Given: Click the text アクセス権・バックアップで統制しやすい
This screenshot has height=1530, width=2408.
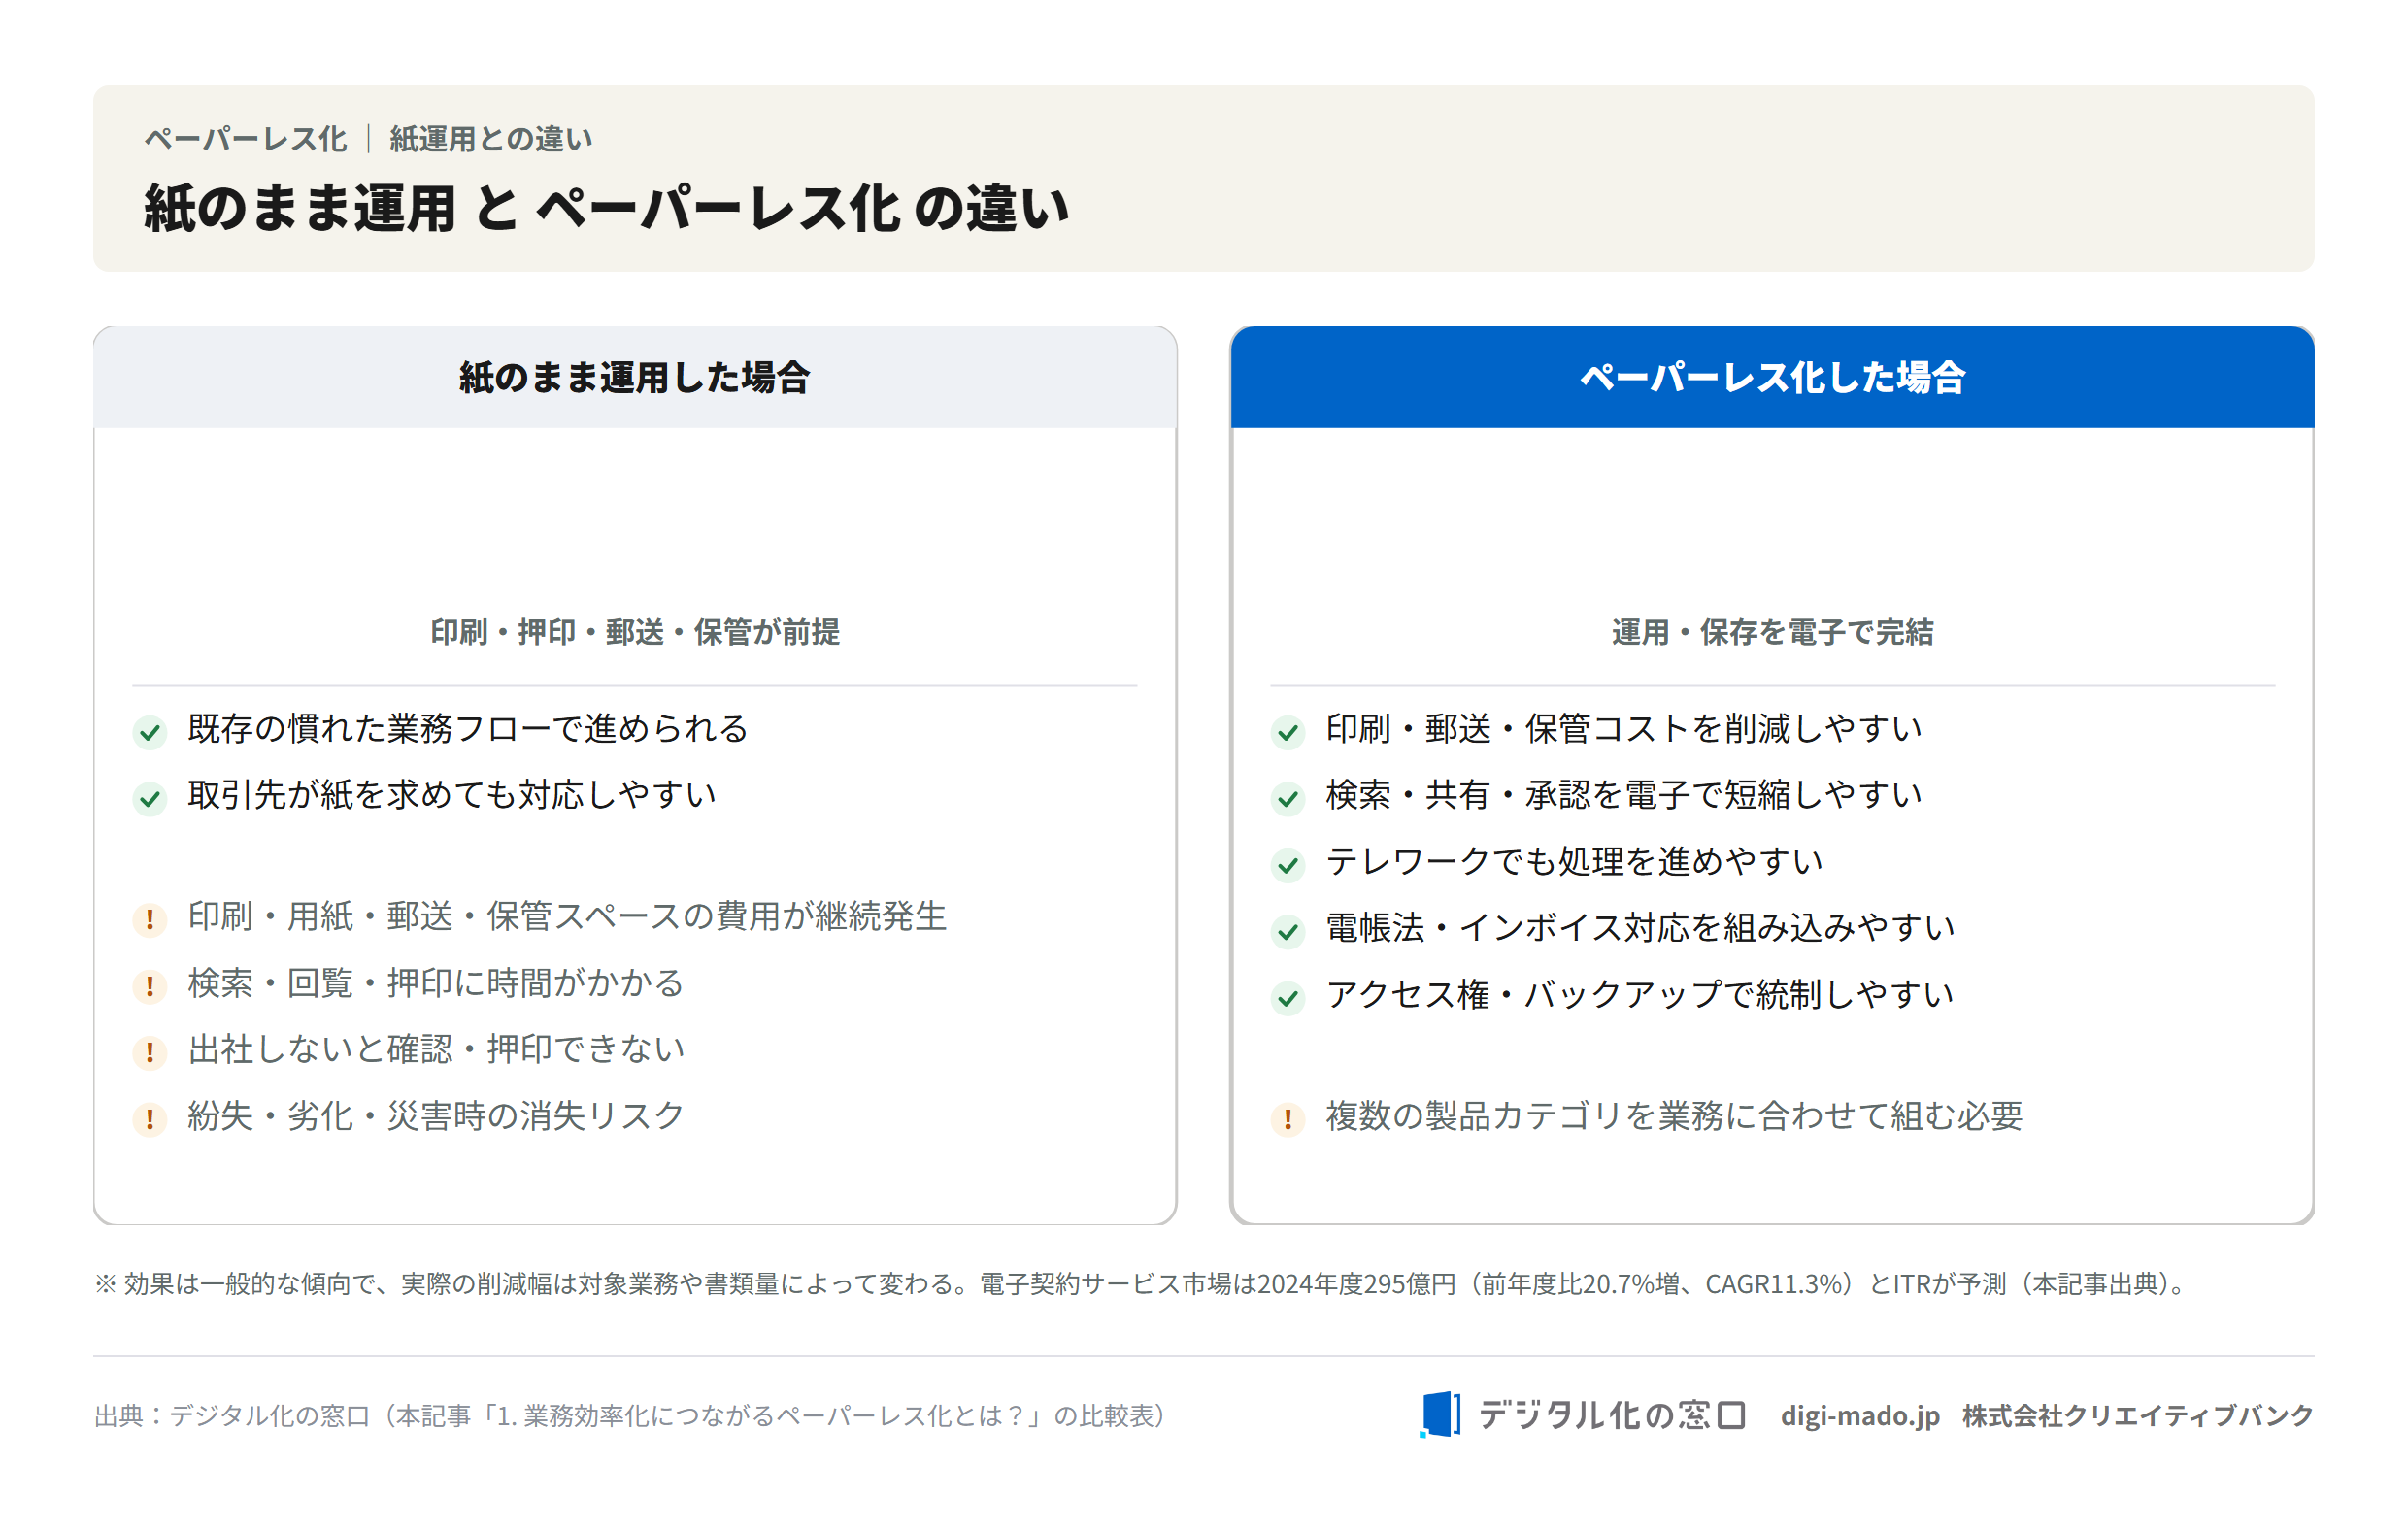Looking at the screenshot, I should click(x=1640, y=995).
